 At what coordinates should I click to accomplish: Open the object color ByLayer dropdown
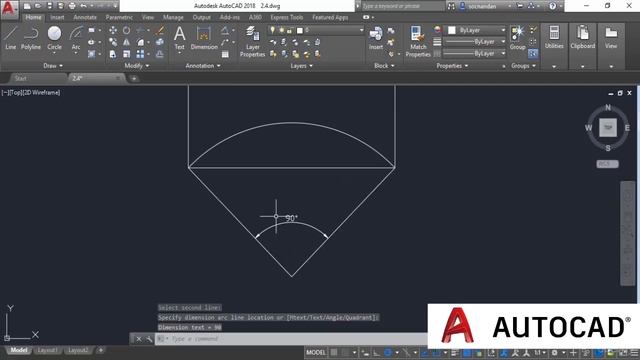[x=476, y=30]
